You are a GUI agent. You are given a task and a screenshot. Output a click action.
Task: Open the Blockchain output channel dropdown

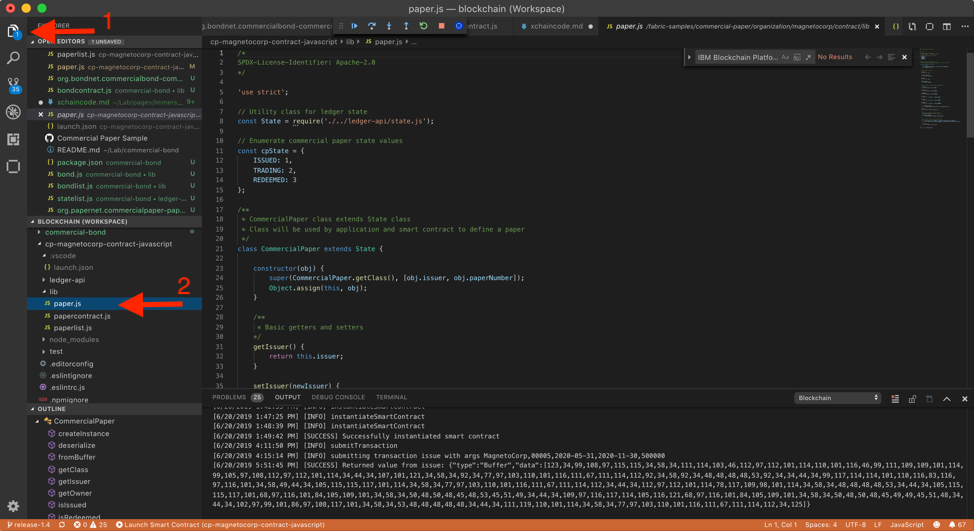pos(837,398)
